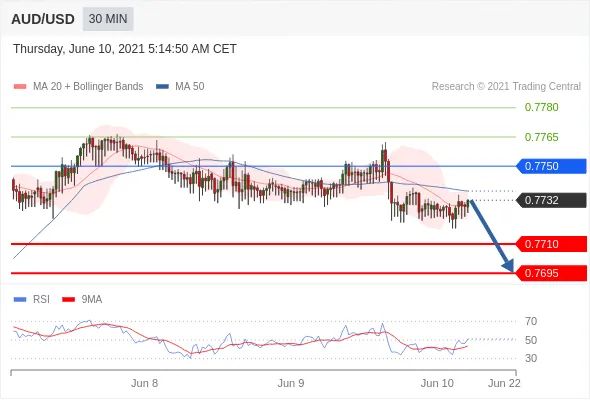Click the blue 0.7750 pivot price tag
This screenshot has height=400, width=590.
point(551,166)
